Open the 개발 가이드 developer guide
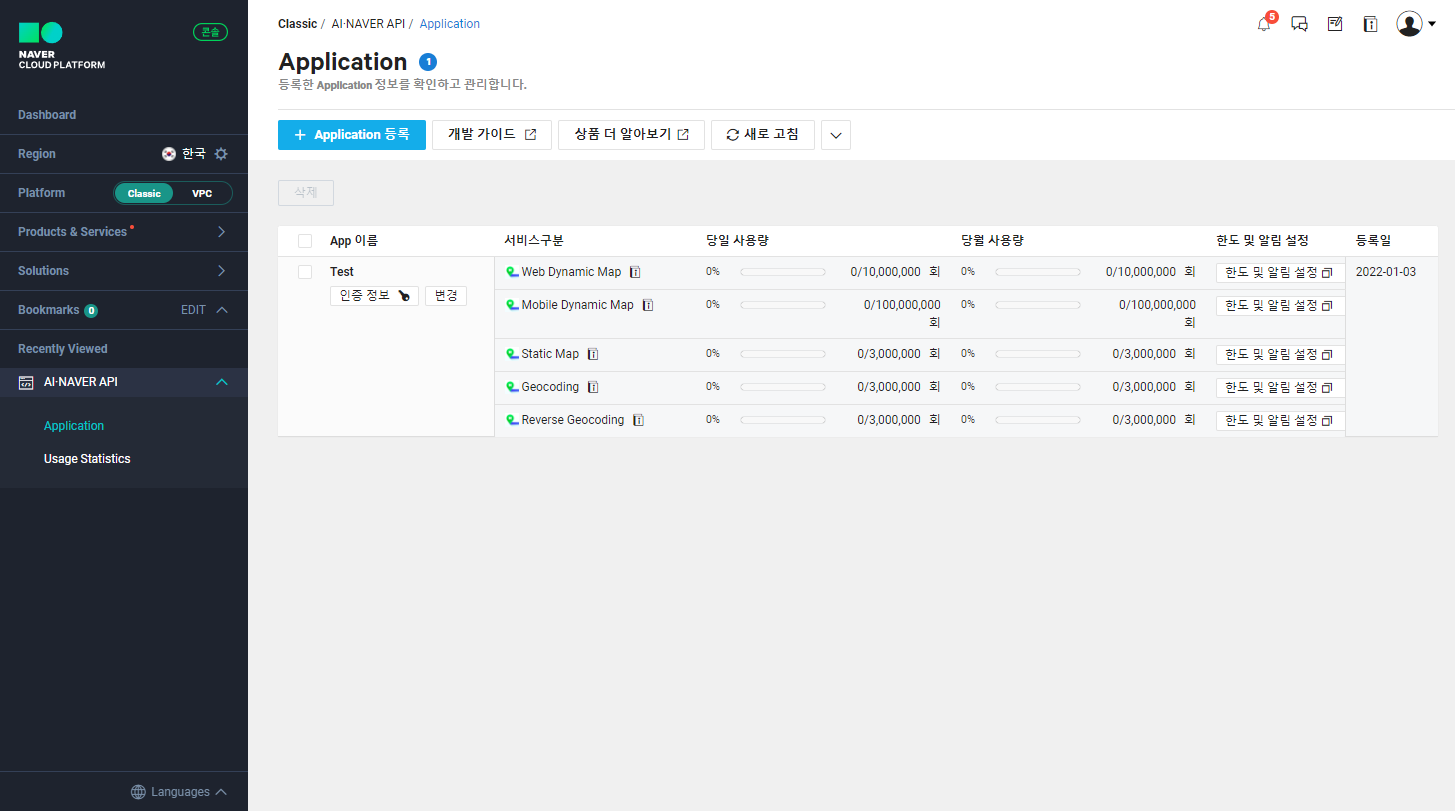Image resolution: width=1455 pixels, height=811 pixels. pyautogui.click(x=492, y=135)
